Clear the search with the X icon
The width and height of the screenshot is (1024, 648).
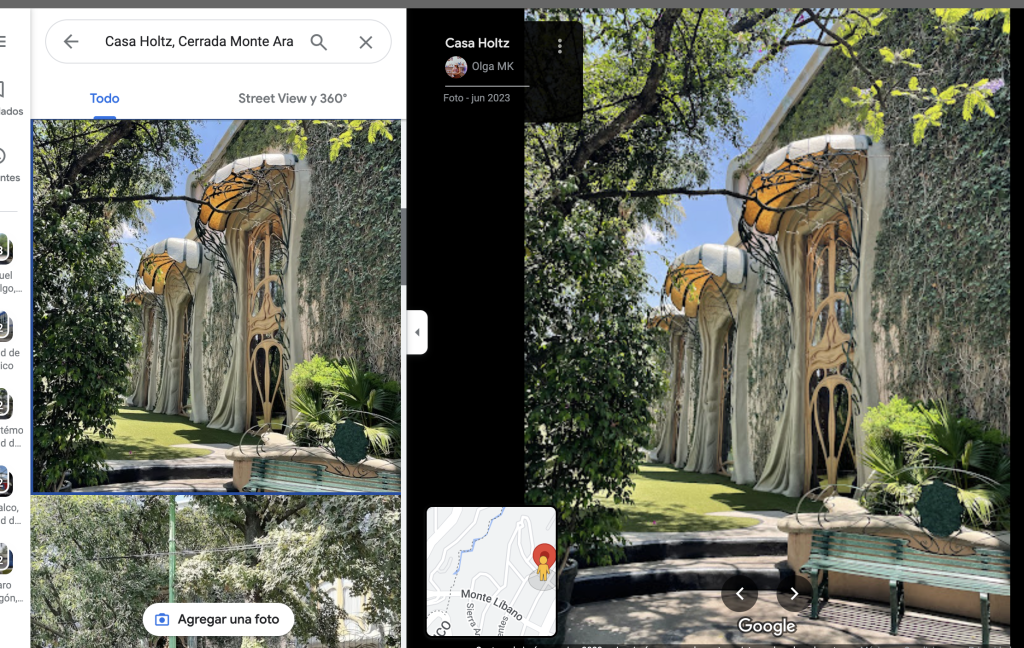pyautogui.click(x=366, y=42)
